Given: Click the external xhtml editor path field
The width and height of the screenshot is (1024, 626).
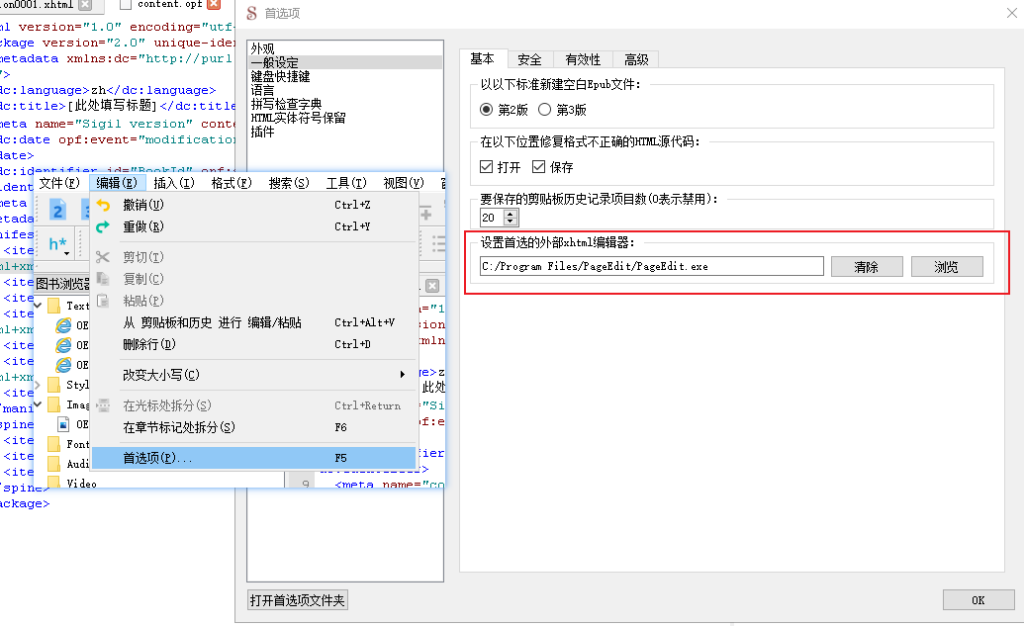Looking at the screenshot, I should point(651,266).
